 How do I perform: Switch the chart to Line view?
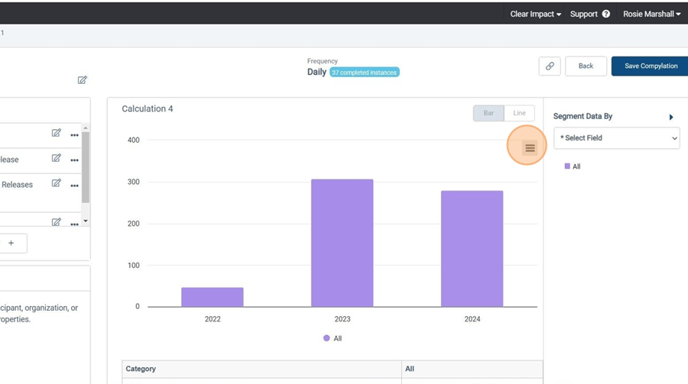519,113
